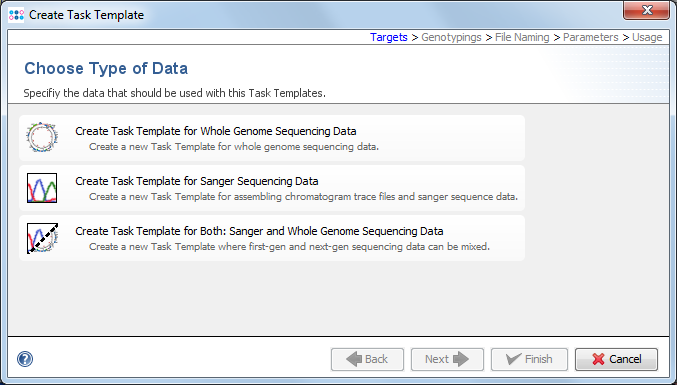Viewport: 677px width, 385px height.
Task: Click the combined Sanger and genome icon
Action: click(x=42, y=238)
